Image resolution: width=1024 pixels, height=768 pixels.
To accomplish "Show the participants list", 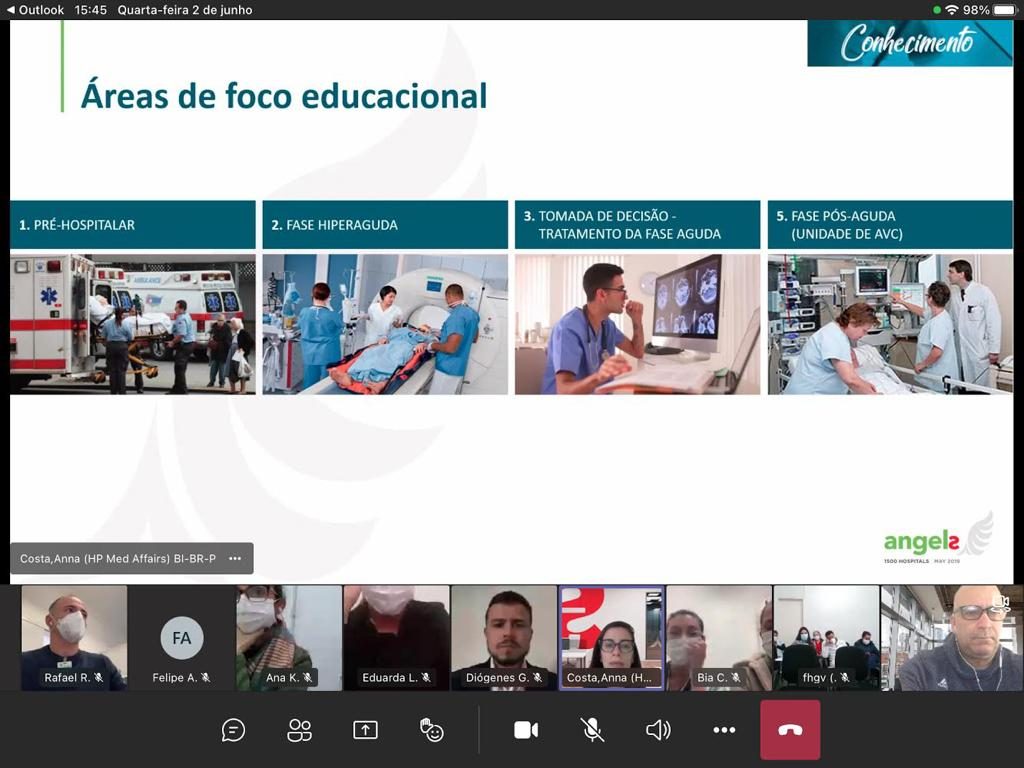I will 299,730.
